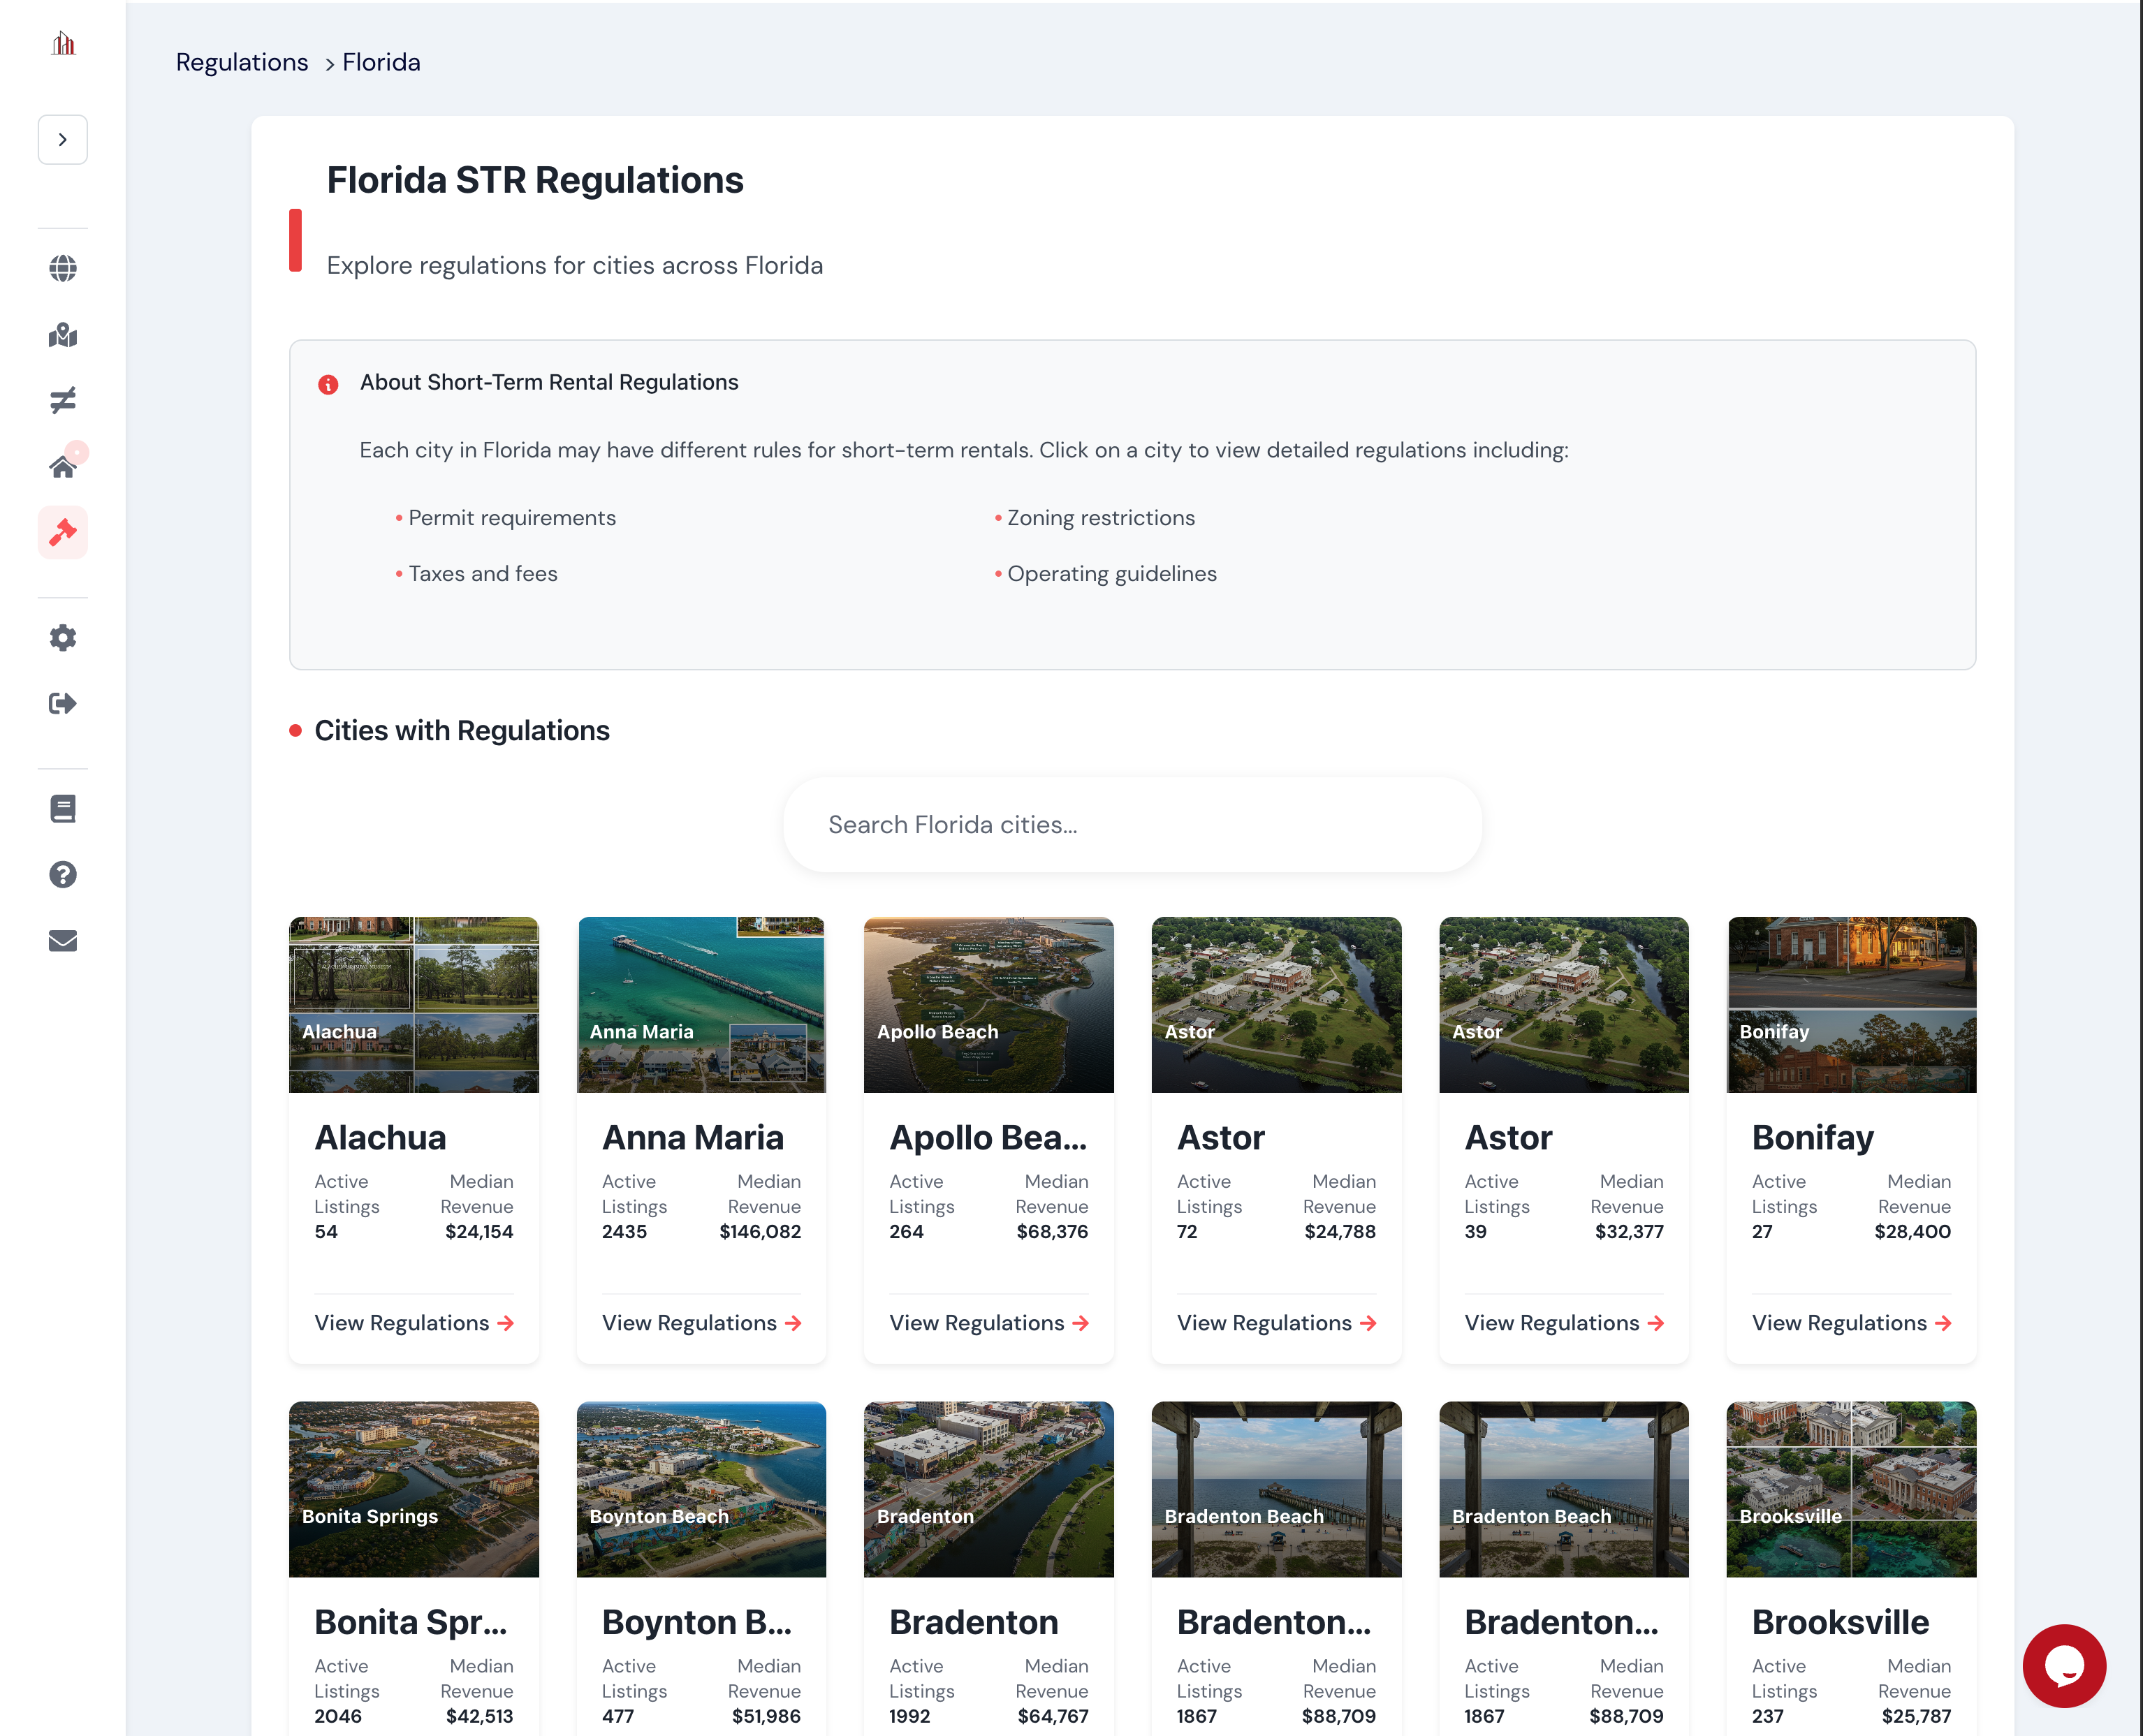Image resolution: width=2143 pixels, height=1736 pixels.
Task: Click the help question mark icon
Action: (x=62, y=875)
